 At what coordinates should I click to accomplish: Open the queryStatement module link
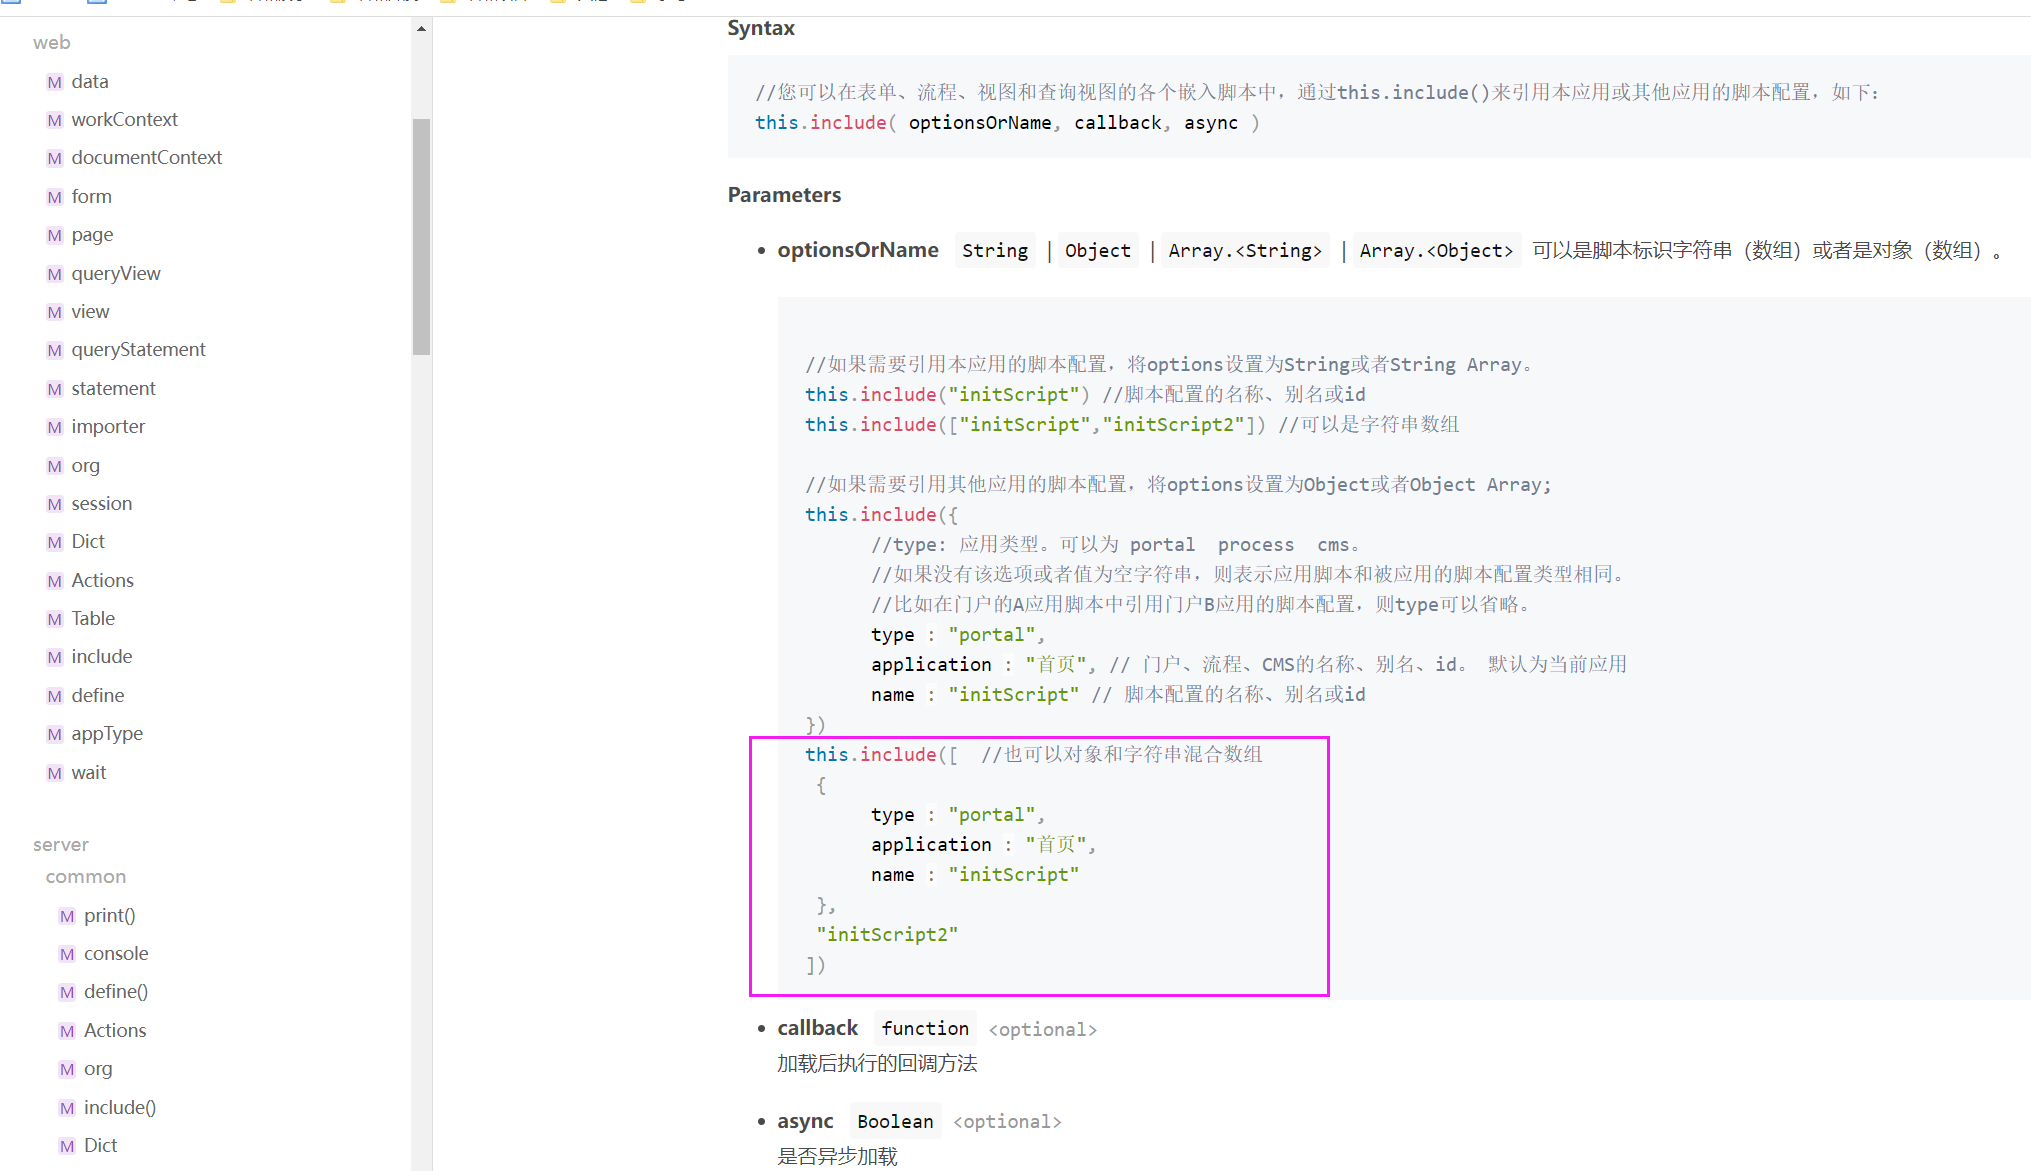point(138,350)
